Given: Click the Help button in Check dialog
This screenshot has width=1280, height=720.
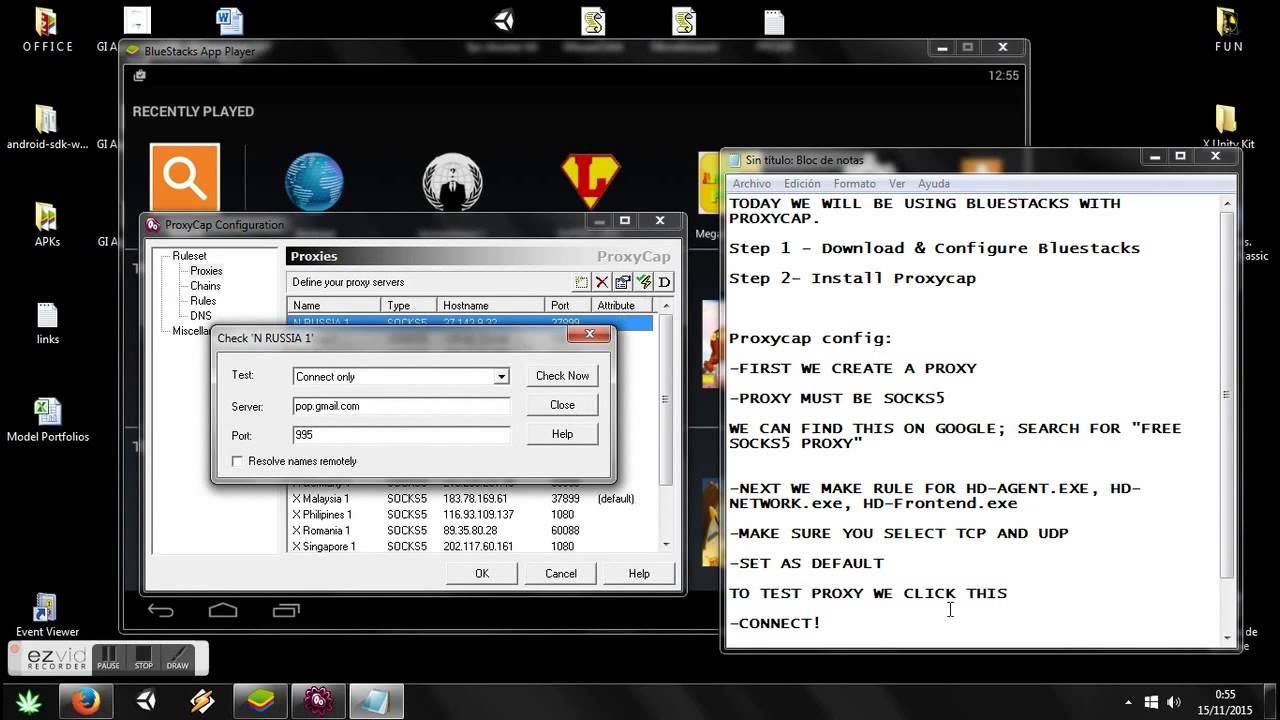Looking at the screenshot, I should 562,434.
